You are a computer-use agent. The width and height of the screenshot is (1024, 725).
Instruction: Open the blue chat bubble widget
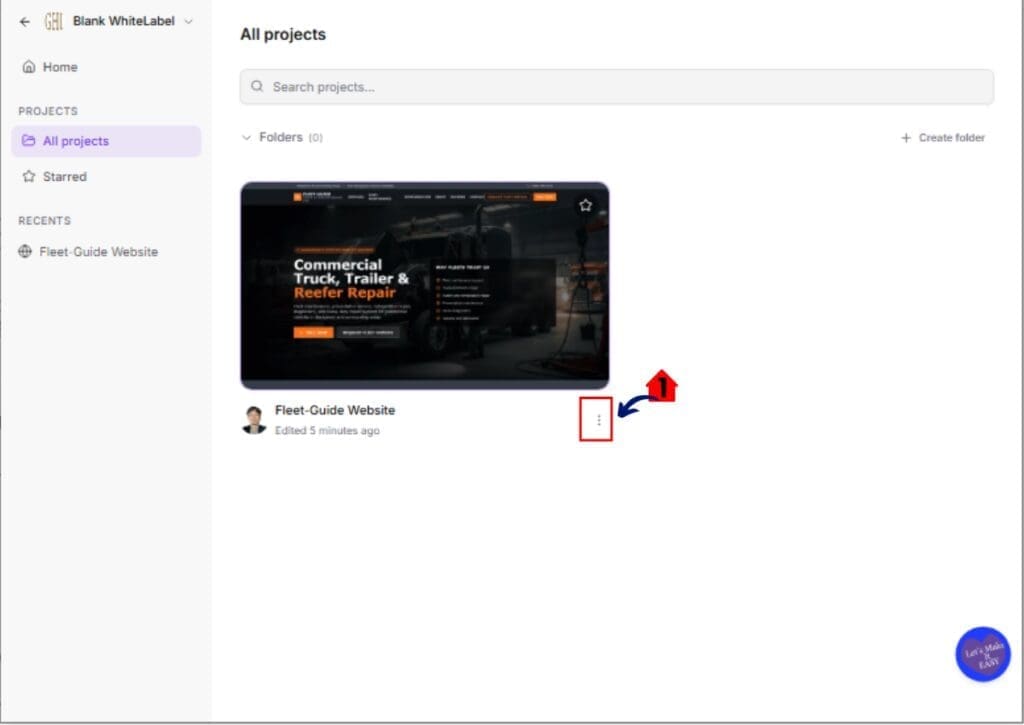(983, 654)
